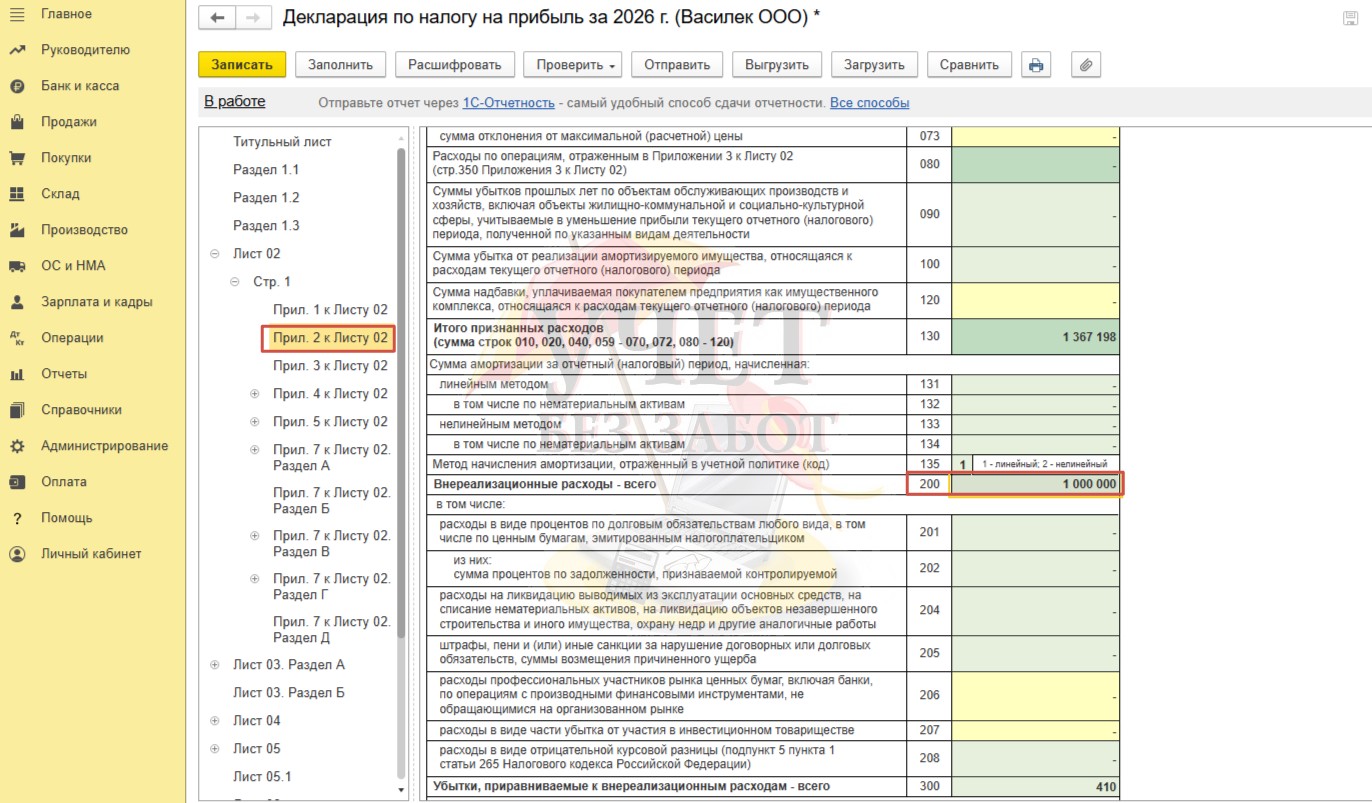
Task: Click the Руководителю chart icon
Action: click(16, 50)
